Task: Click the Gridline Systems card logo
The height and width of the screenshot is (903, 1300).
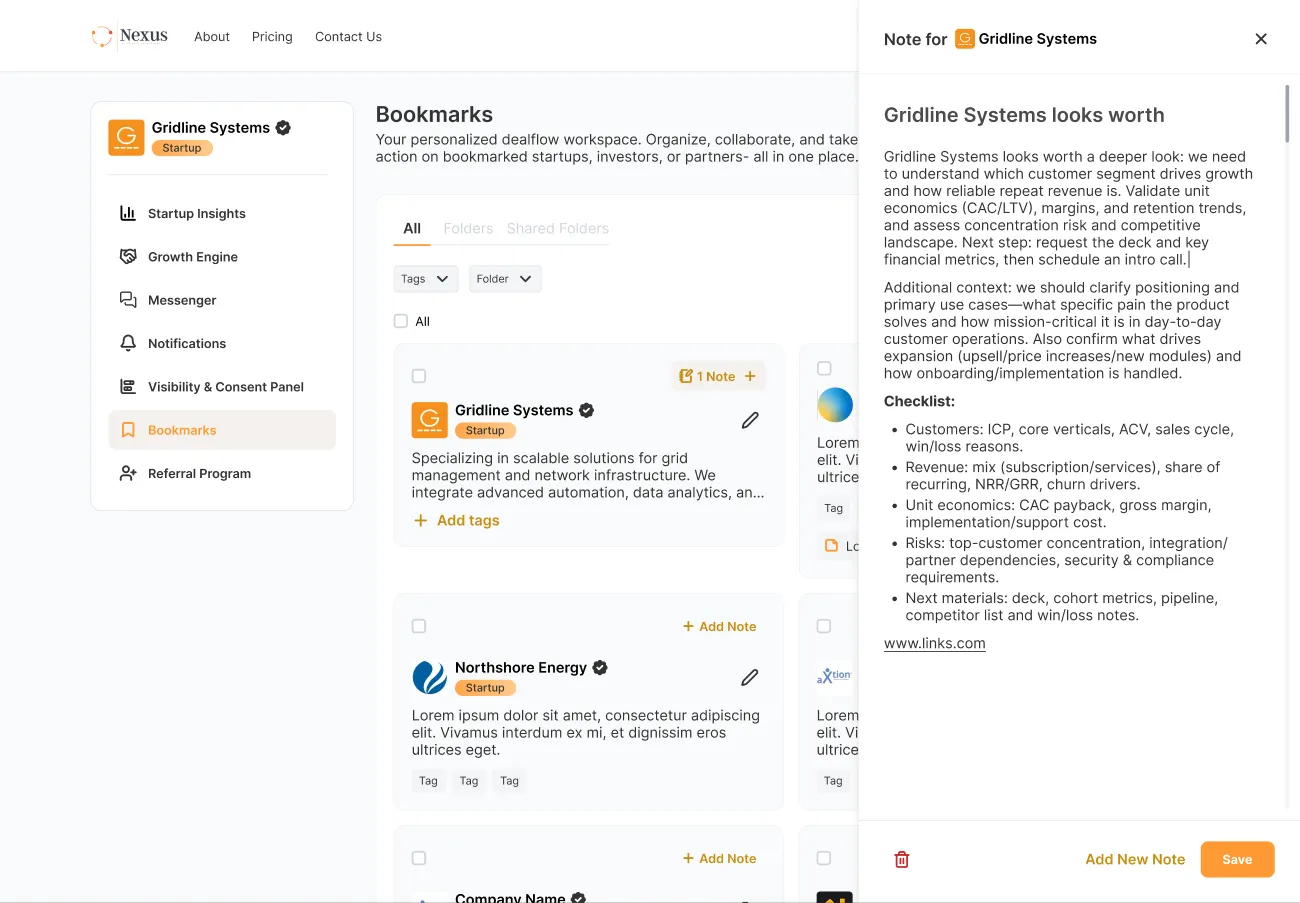Action: (430, 420)
